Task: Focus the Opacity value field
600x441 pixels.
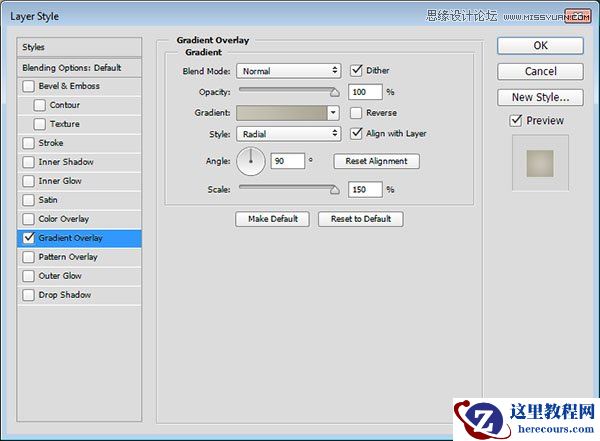Action: click(x=365, y=92)
